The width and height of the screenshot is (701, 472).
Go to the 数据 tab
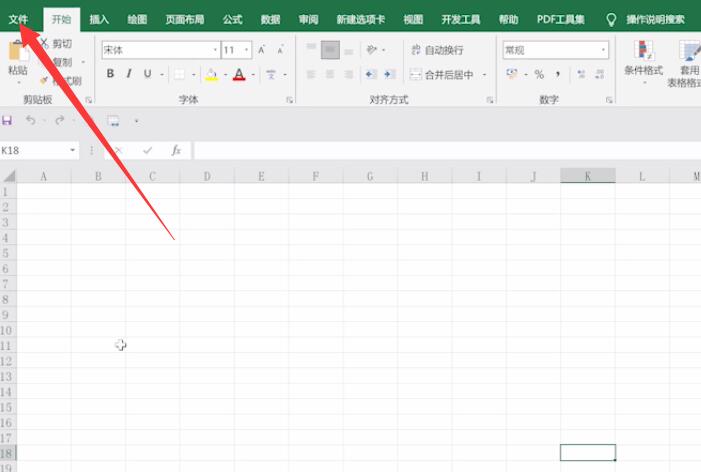pos(270,19)
